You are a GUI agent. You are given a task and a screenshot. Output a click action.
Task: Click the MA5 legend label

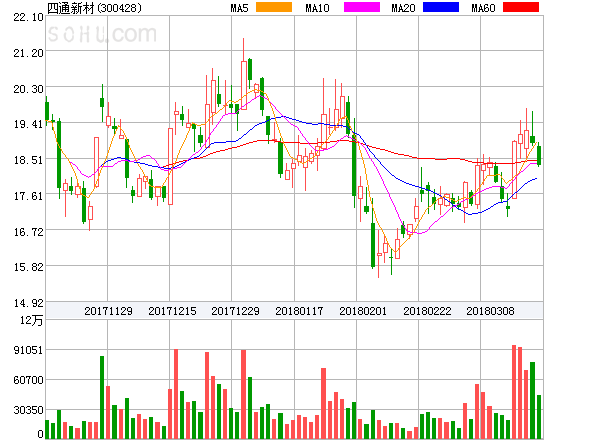point(239,8)
